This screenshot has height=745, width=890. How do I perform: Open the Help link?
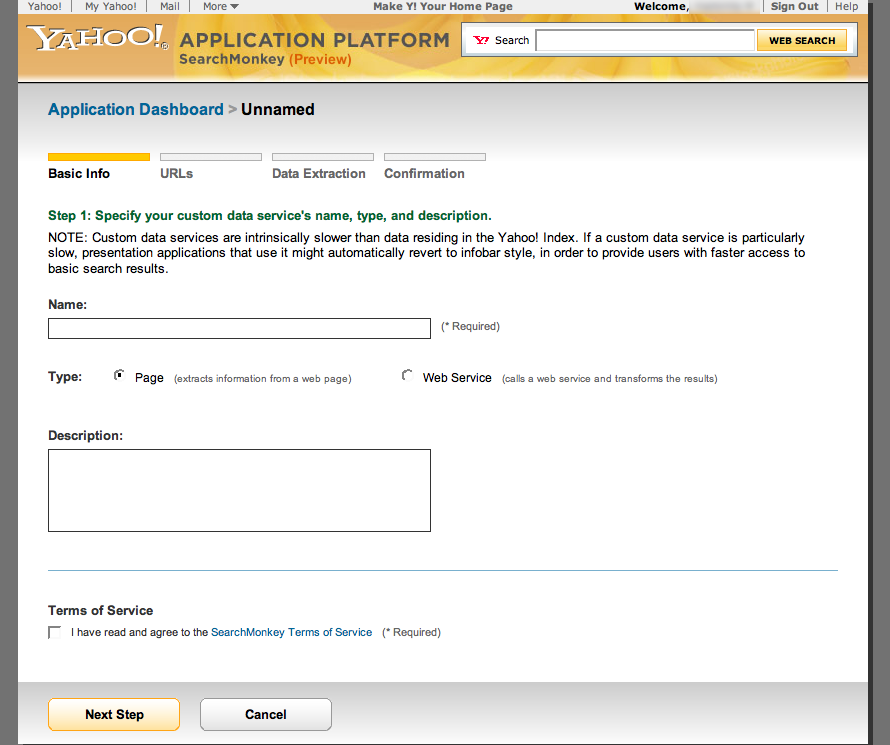click(846, 6)
